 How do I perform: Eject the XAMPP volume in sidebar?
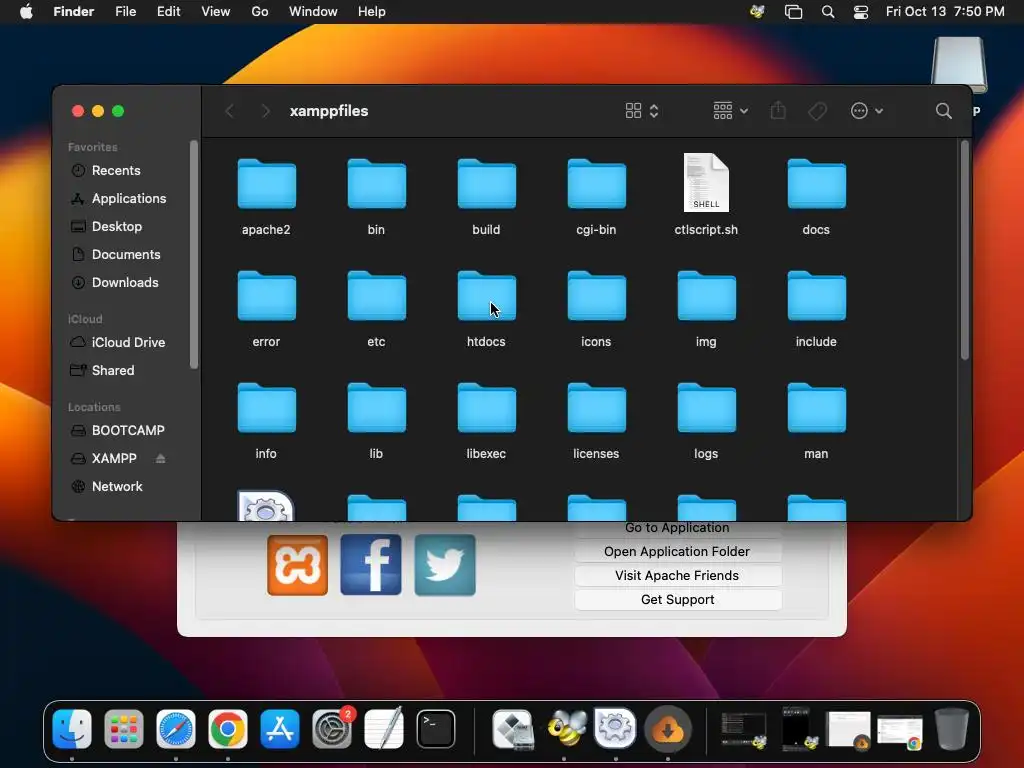[x=161, y=458]
